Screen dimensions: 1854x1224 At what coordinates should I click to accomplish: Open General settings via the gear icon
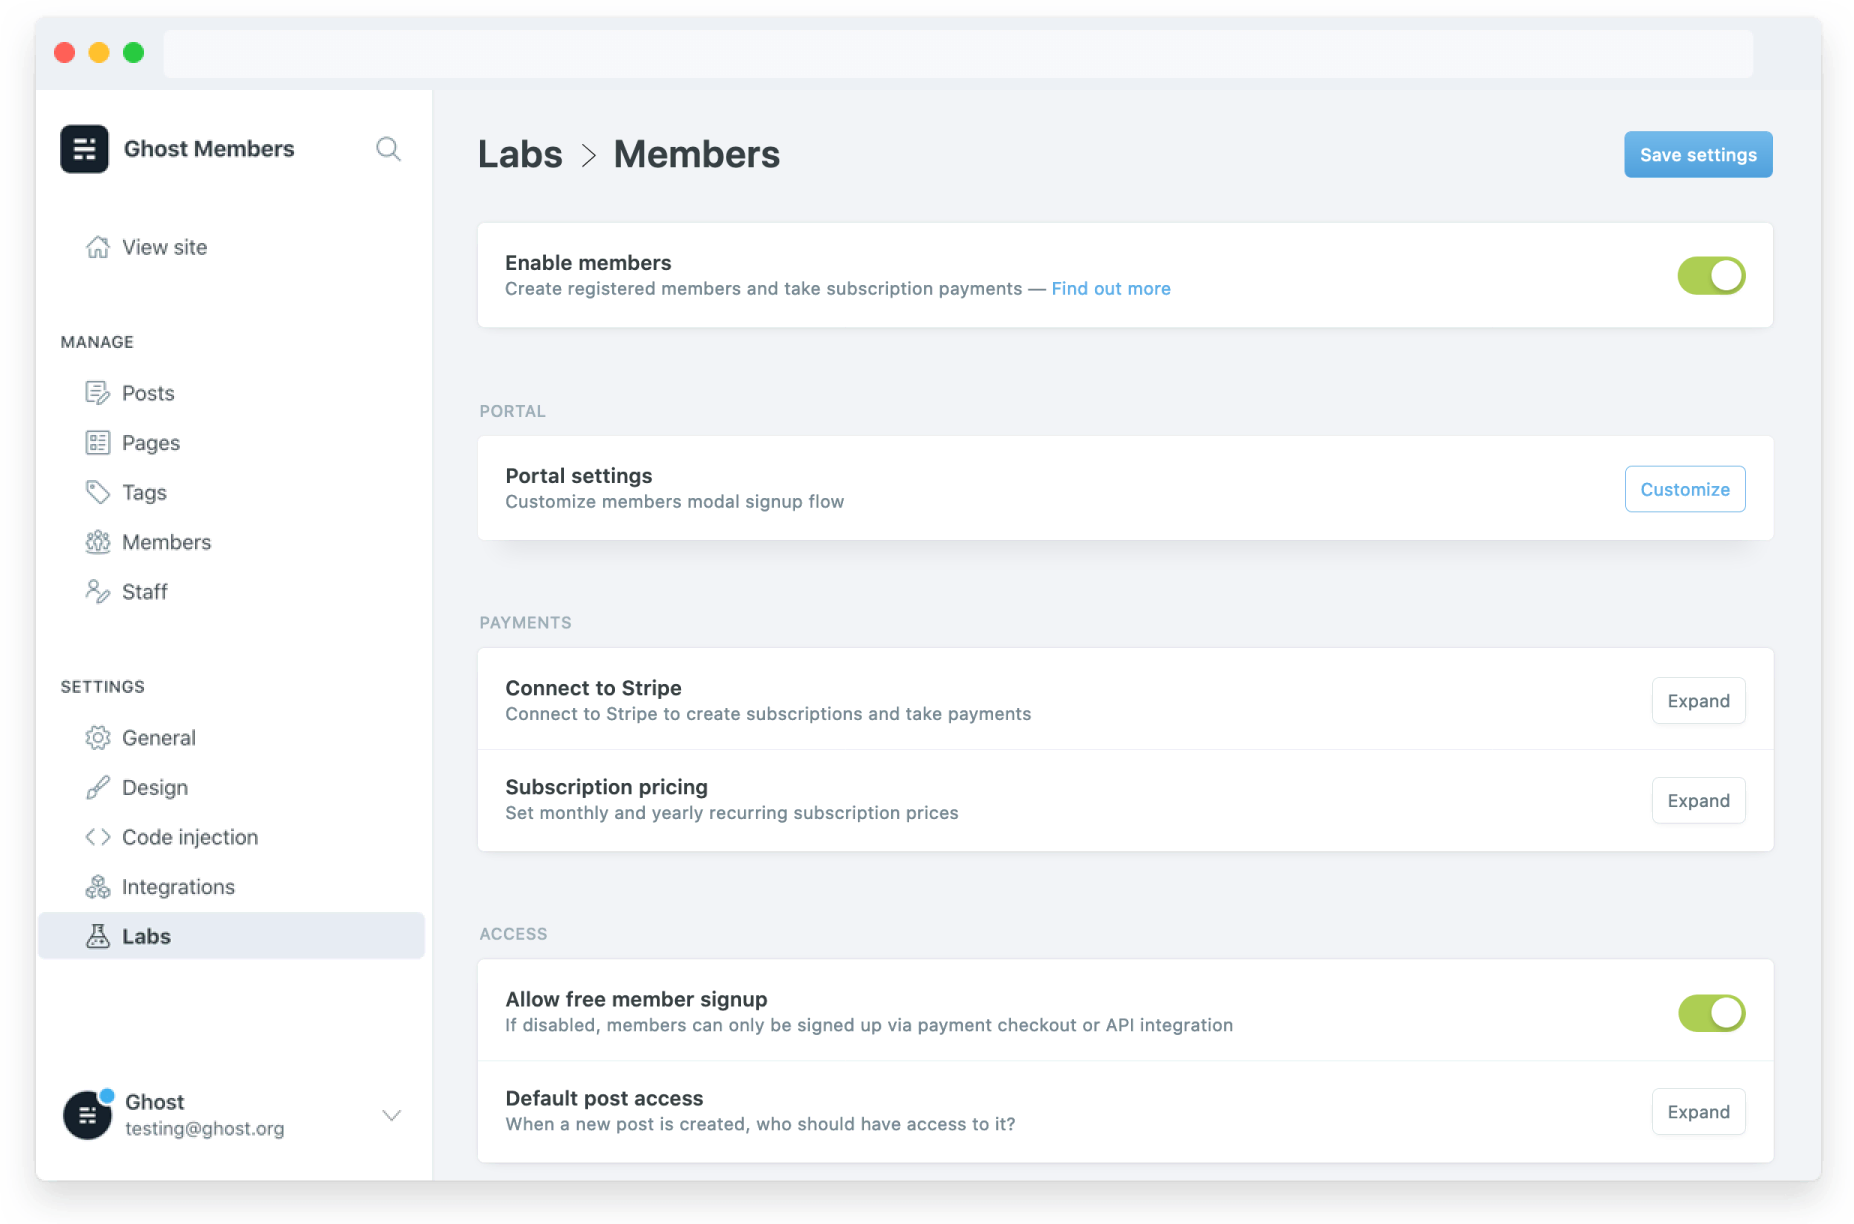(98, 737)
